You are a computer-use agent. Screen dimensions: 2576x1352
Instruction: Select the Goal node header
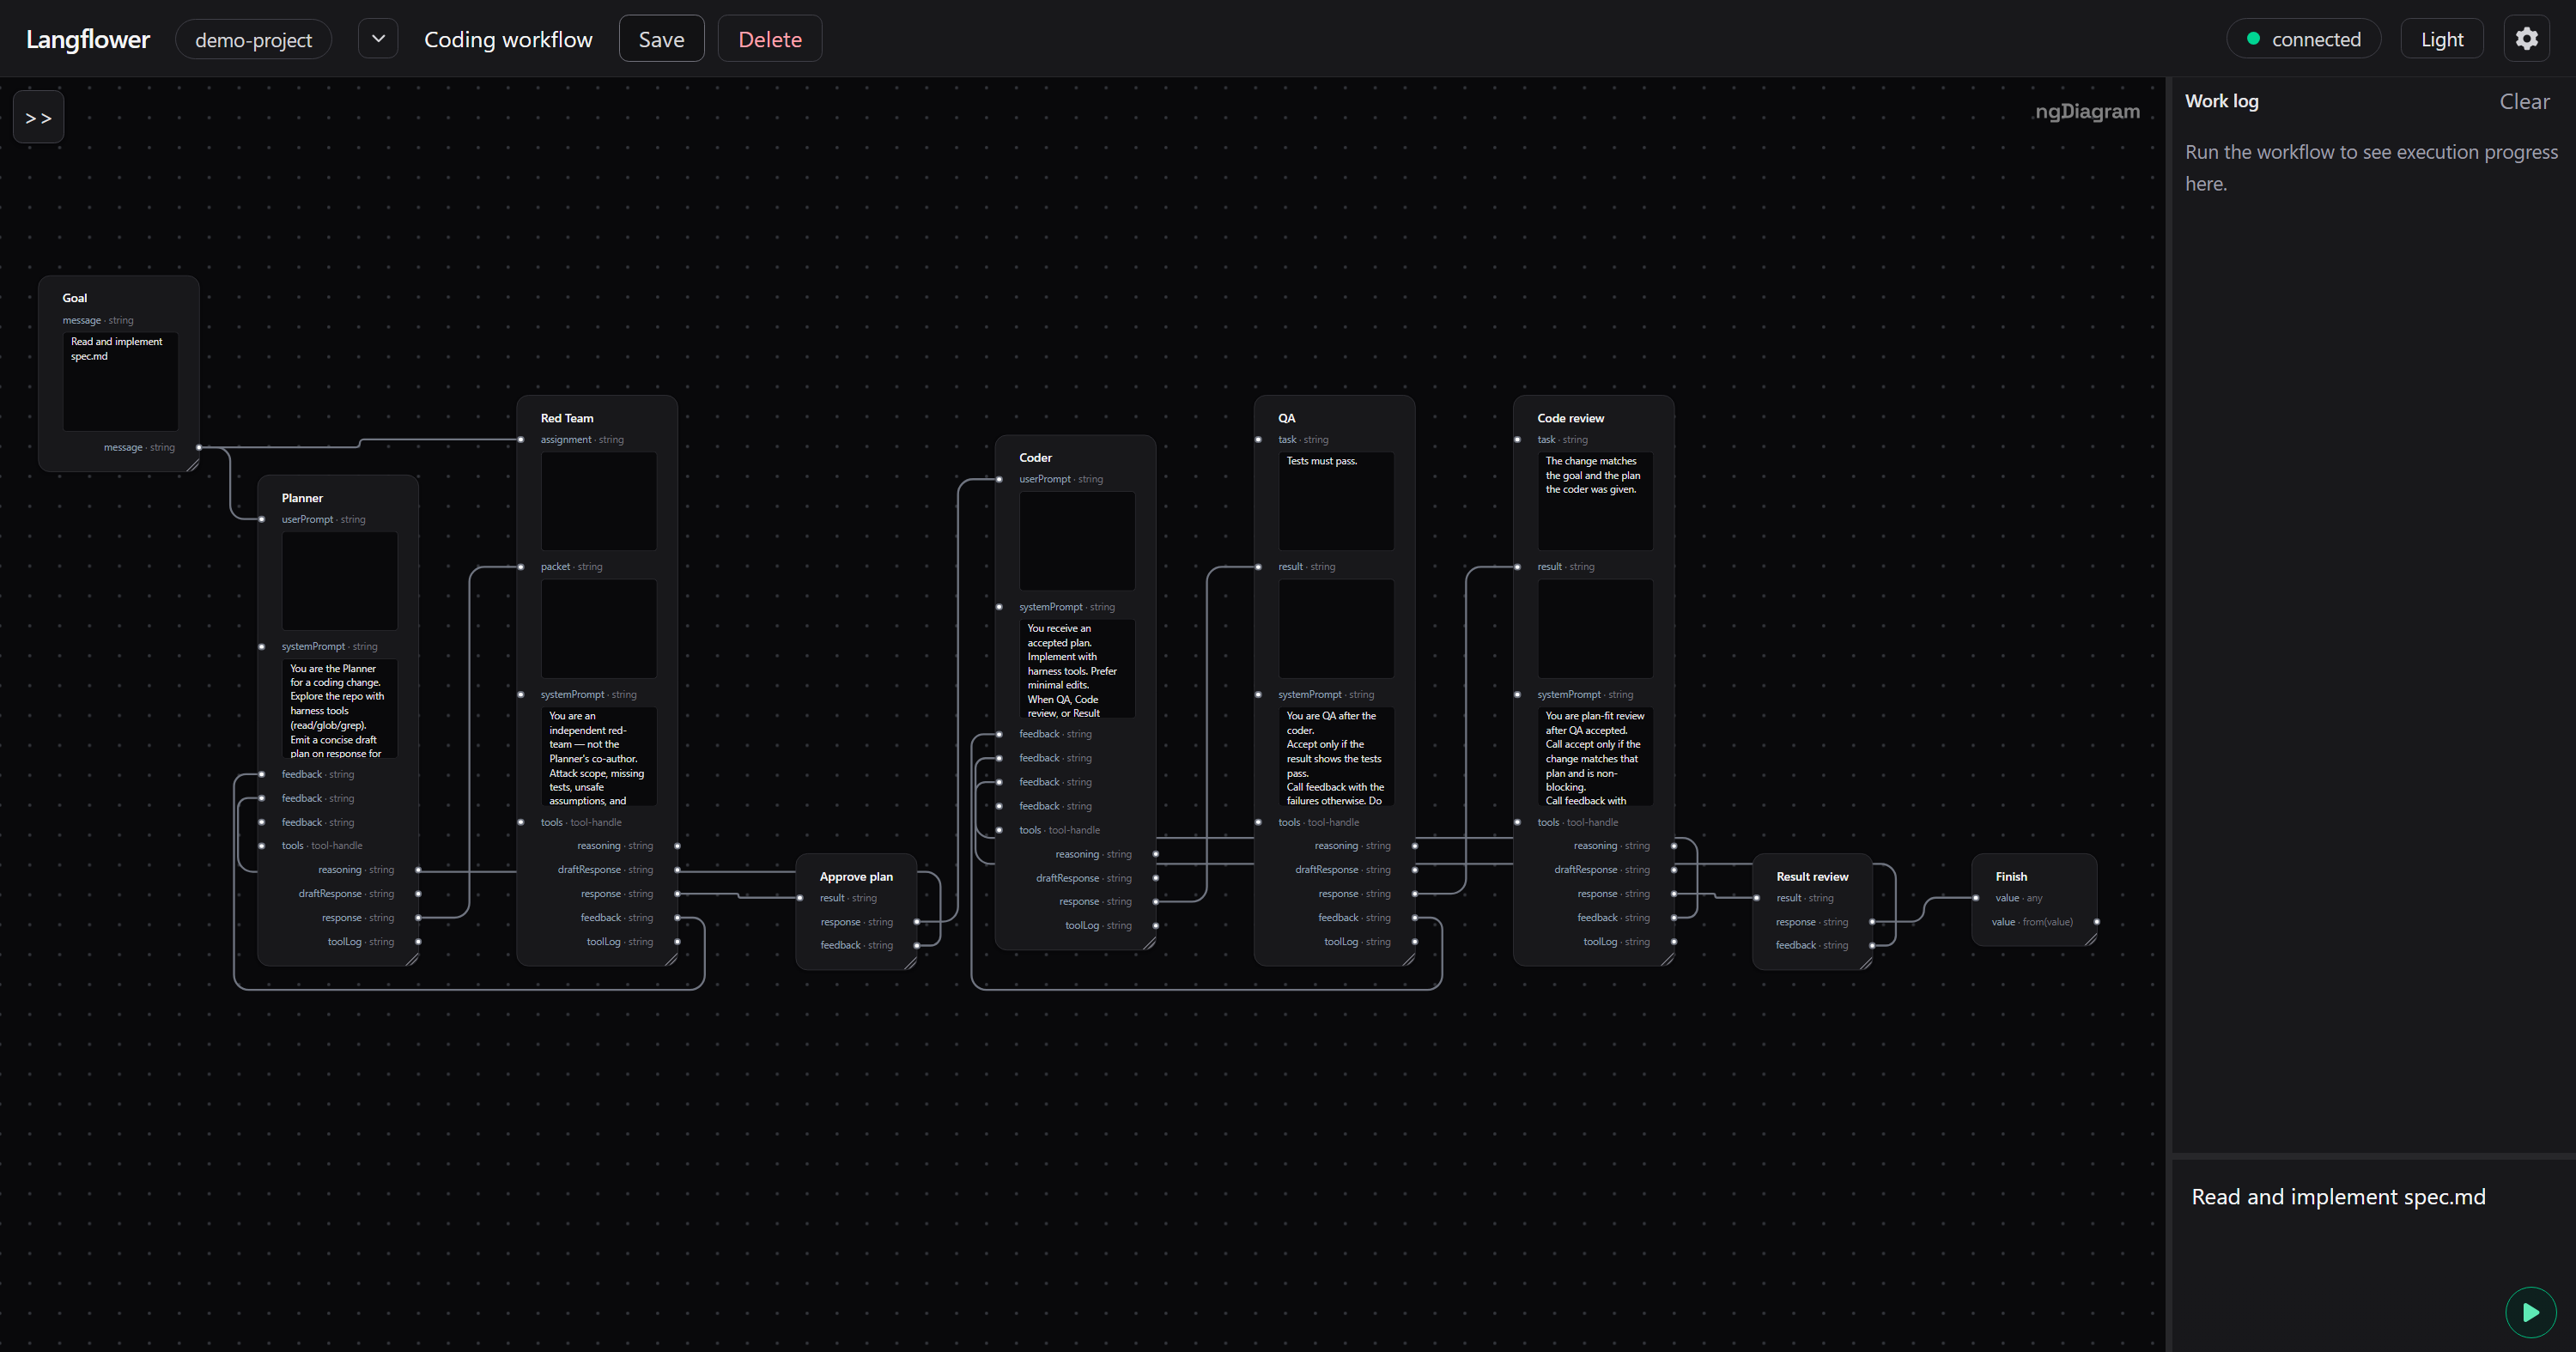click(75, 298)
